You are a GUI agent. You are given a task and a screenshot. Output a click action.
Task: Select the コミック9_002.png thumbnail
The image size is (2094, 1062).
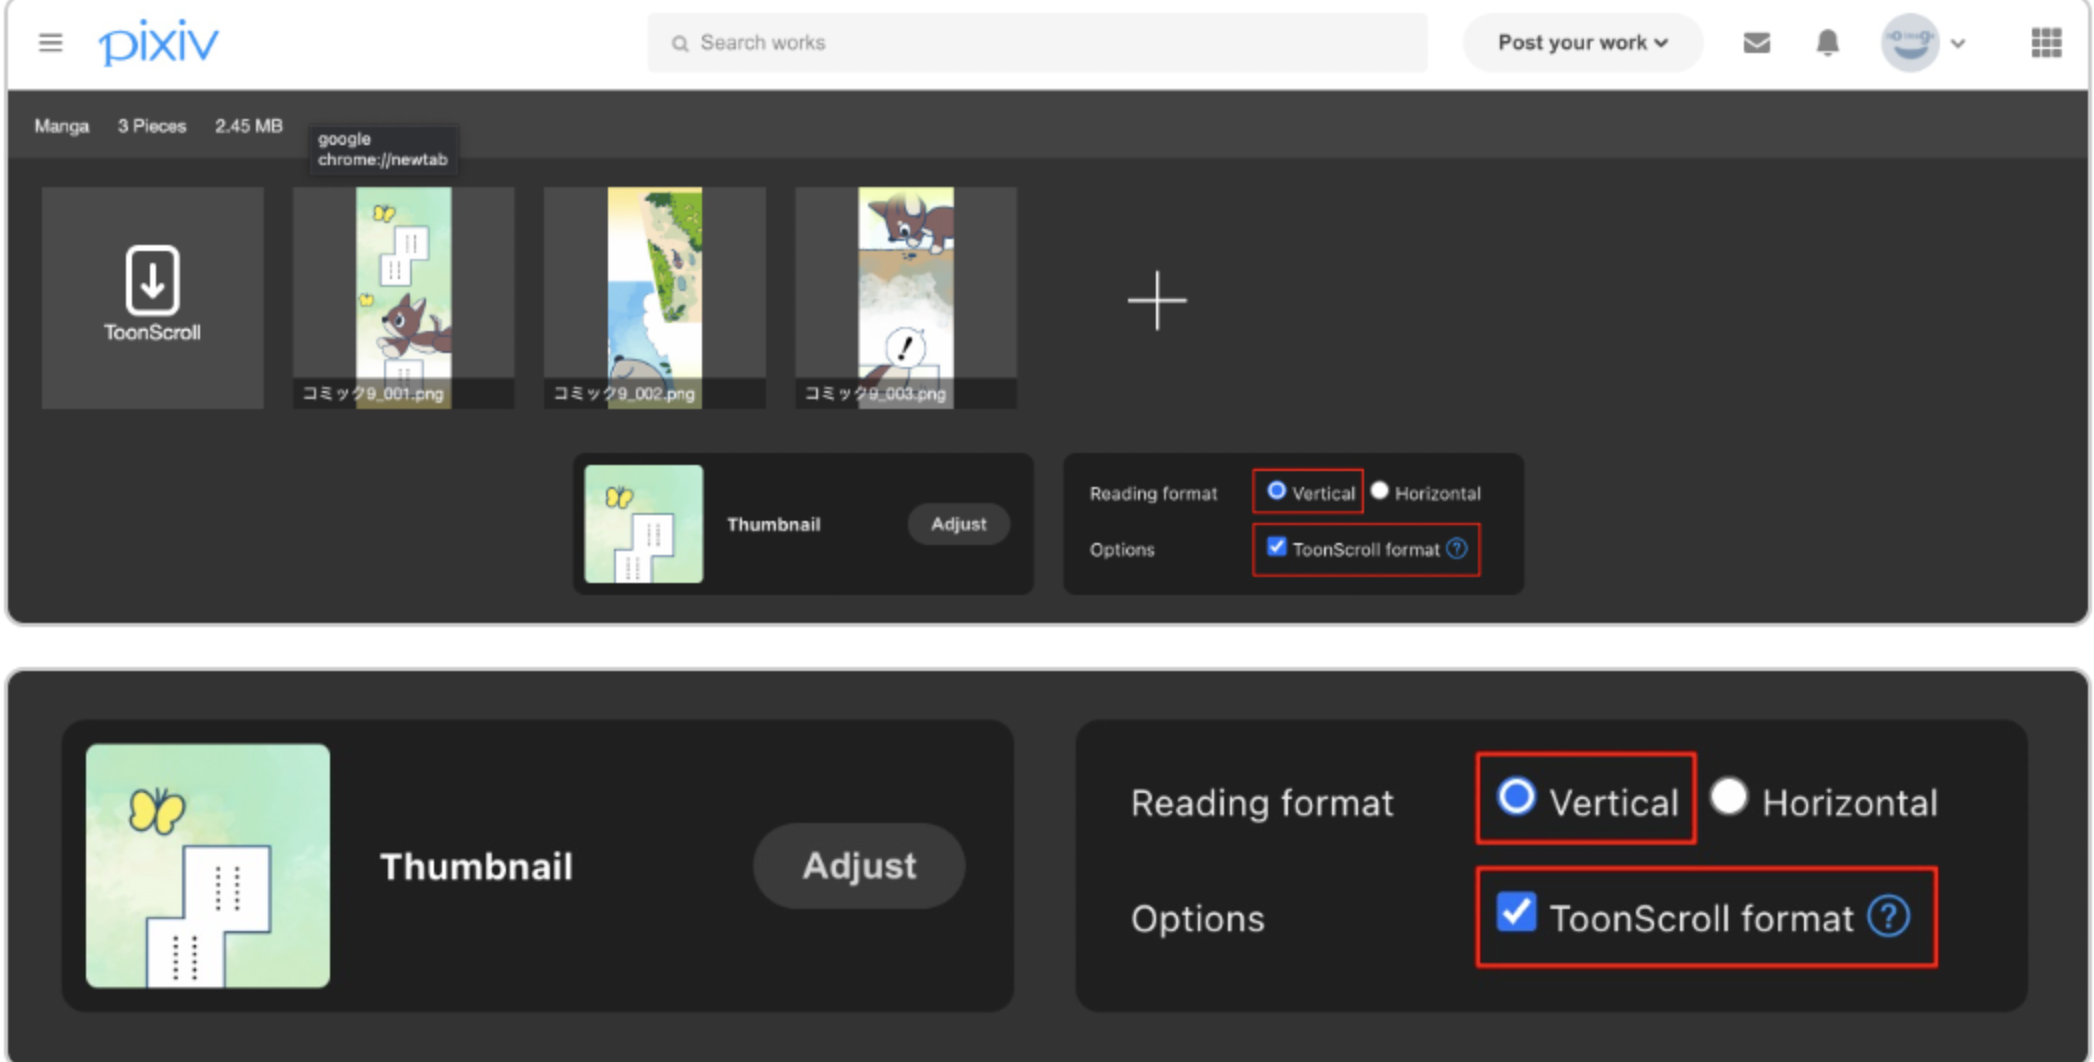(x=655, y=297)
